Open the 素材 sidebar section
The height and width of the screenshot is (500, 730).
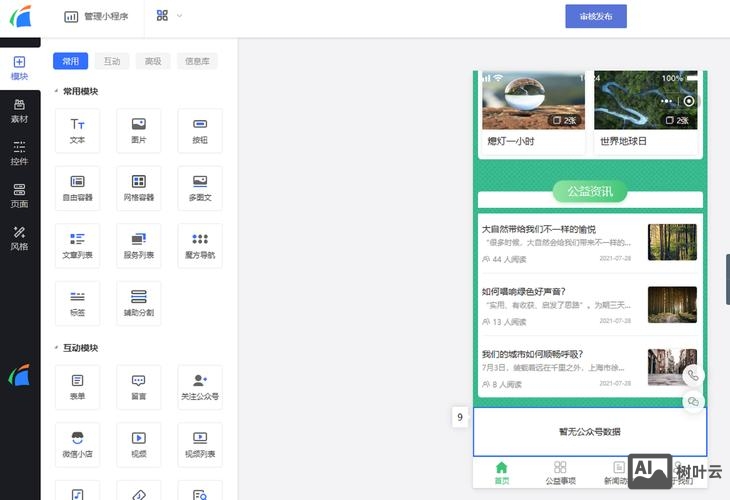click(x=19, y=111)
